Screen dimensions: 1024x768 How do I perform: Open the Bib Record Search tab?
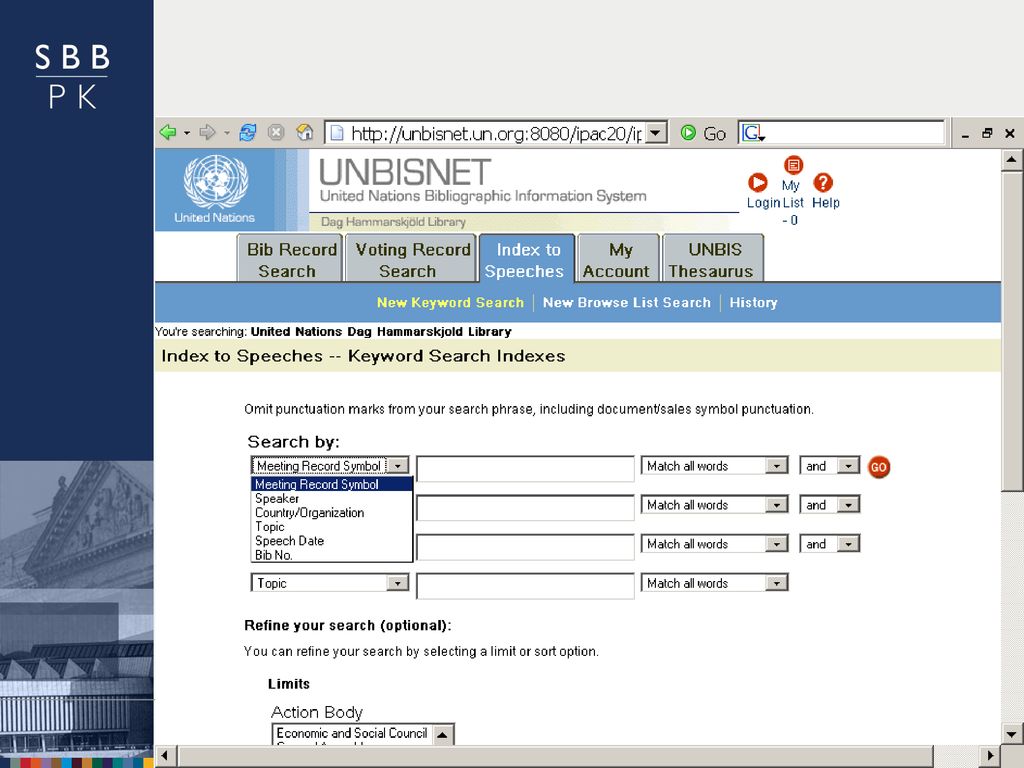click(289, 259)
